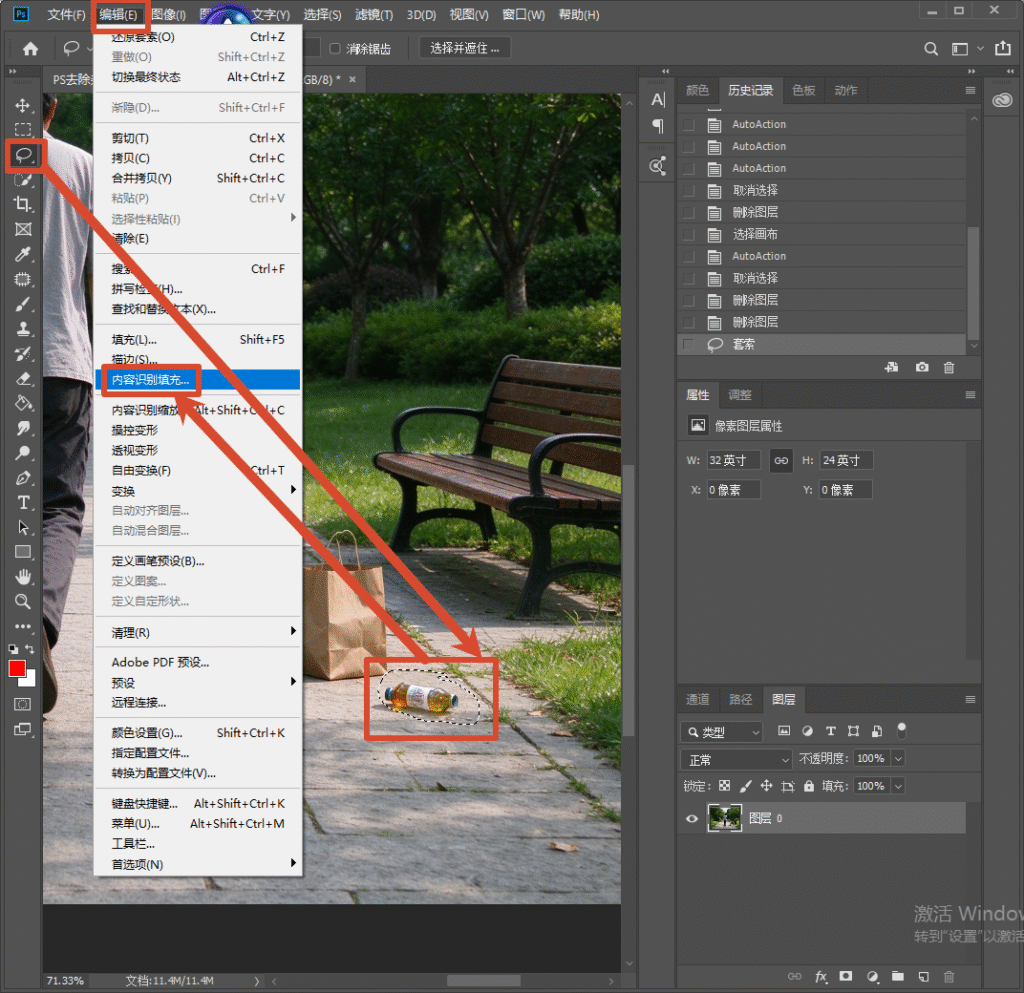
Task: Click the red foreground color swatch
Action: click(16, 668)
